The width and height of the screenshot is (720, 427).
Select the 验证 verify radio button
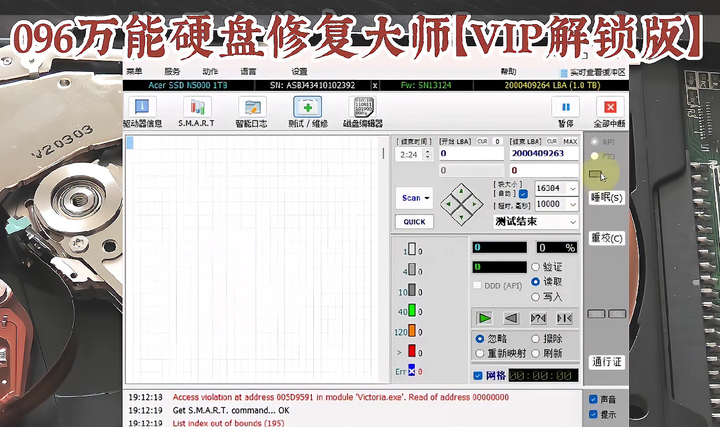(535, 267)
